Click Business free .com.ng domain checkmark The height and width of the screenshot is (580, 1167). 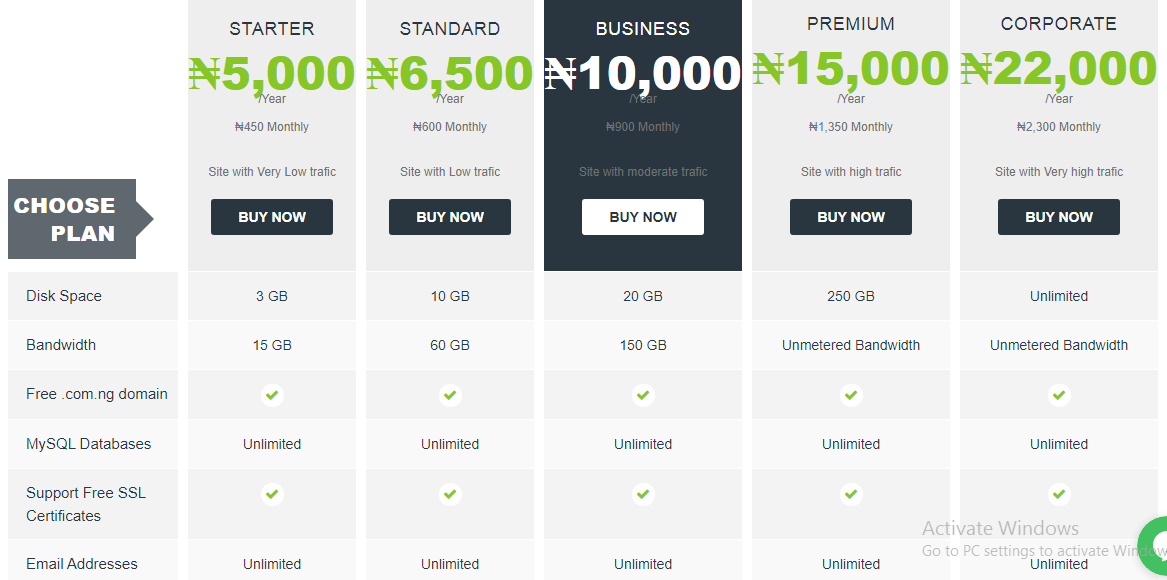(643, 395)
